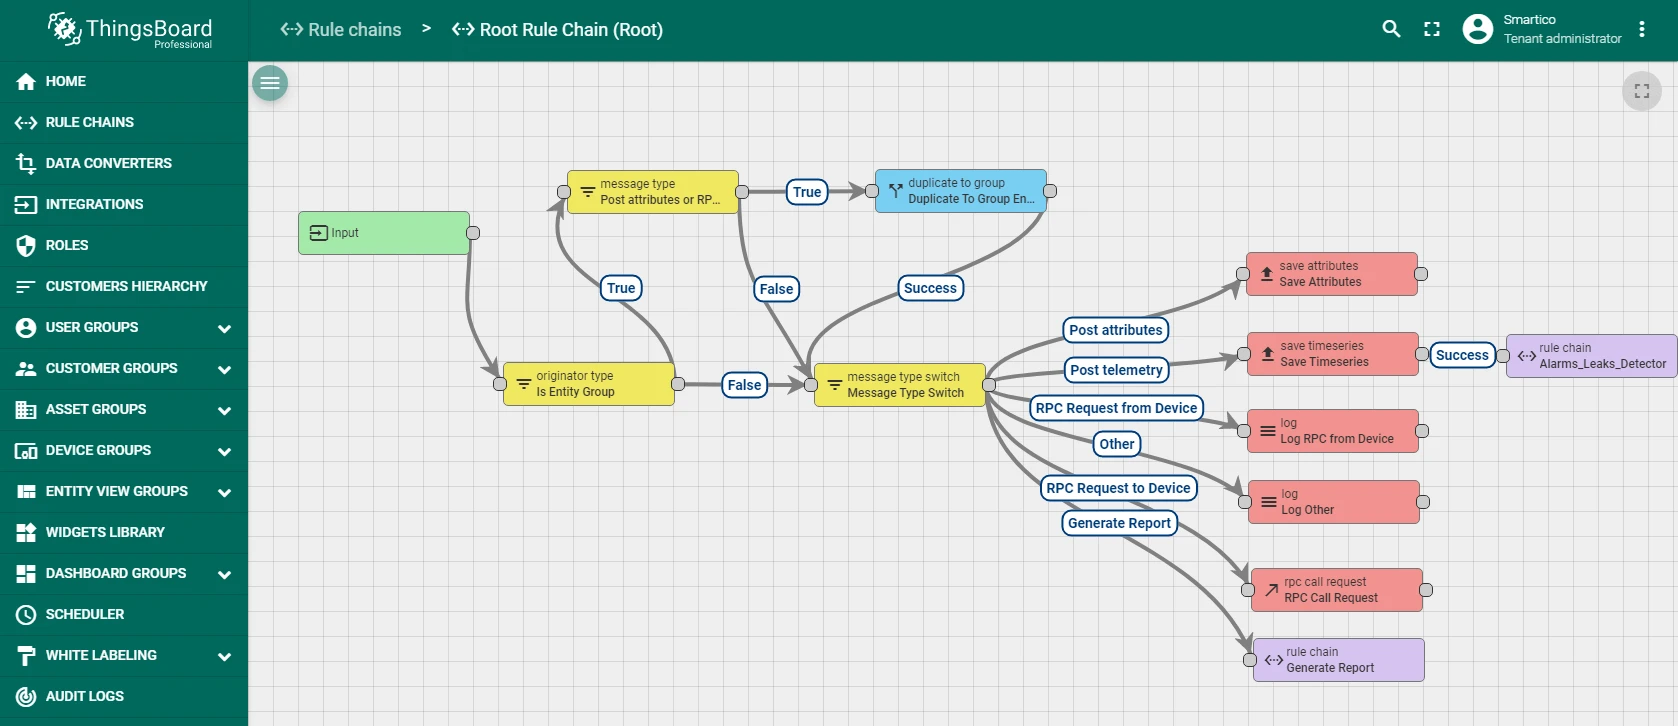The image size is (1678, 726).
Task: Click the Input node's arrow icon
Action: click(x=319, y=233)
